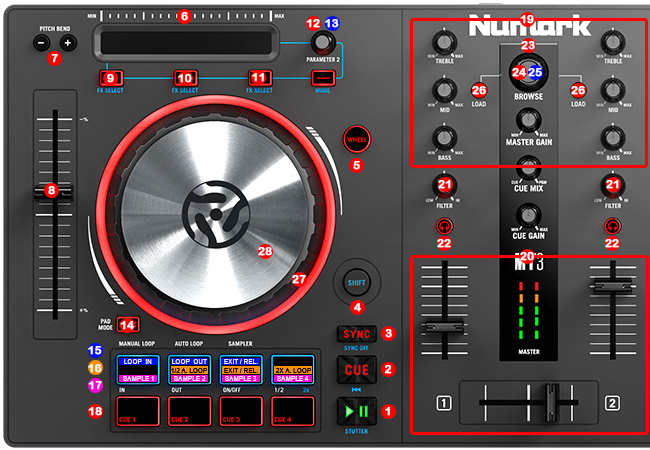Click the CUE GAIN knob

[529, 215]
